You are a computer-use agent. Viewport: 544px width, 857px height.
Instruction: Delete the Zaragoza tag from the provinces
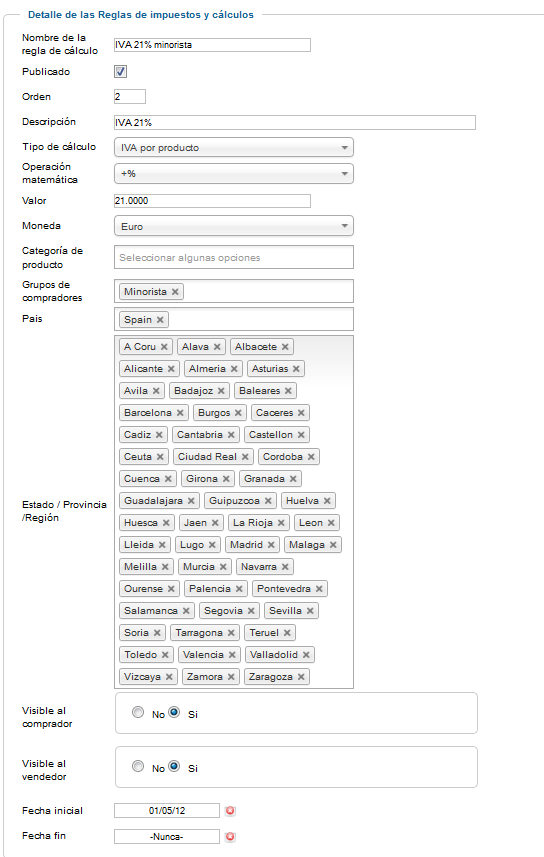301,677
